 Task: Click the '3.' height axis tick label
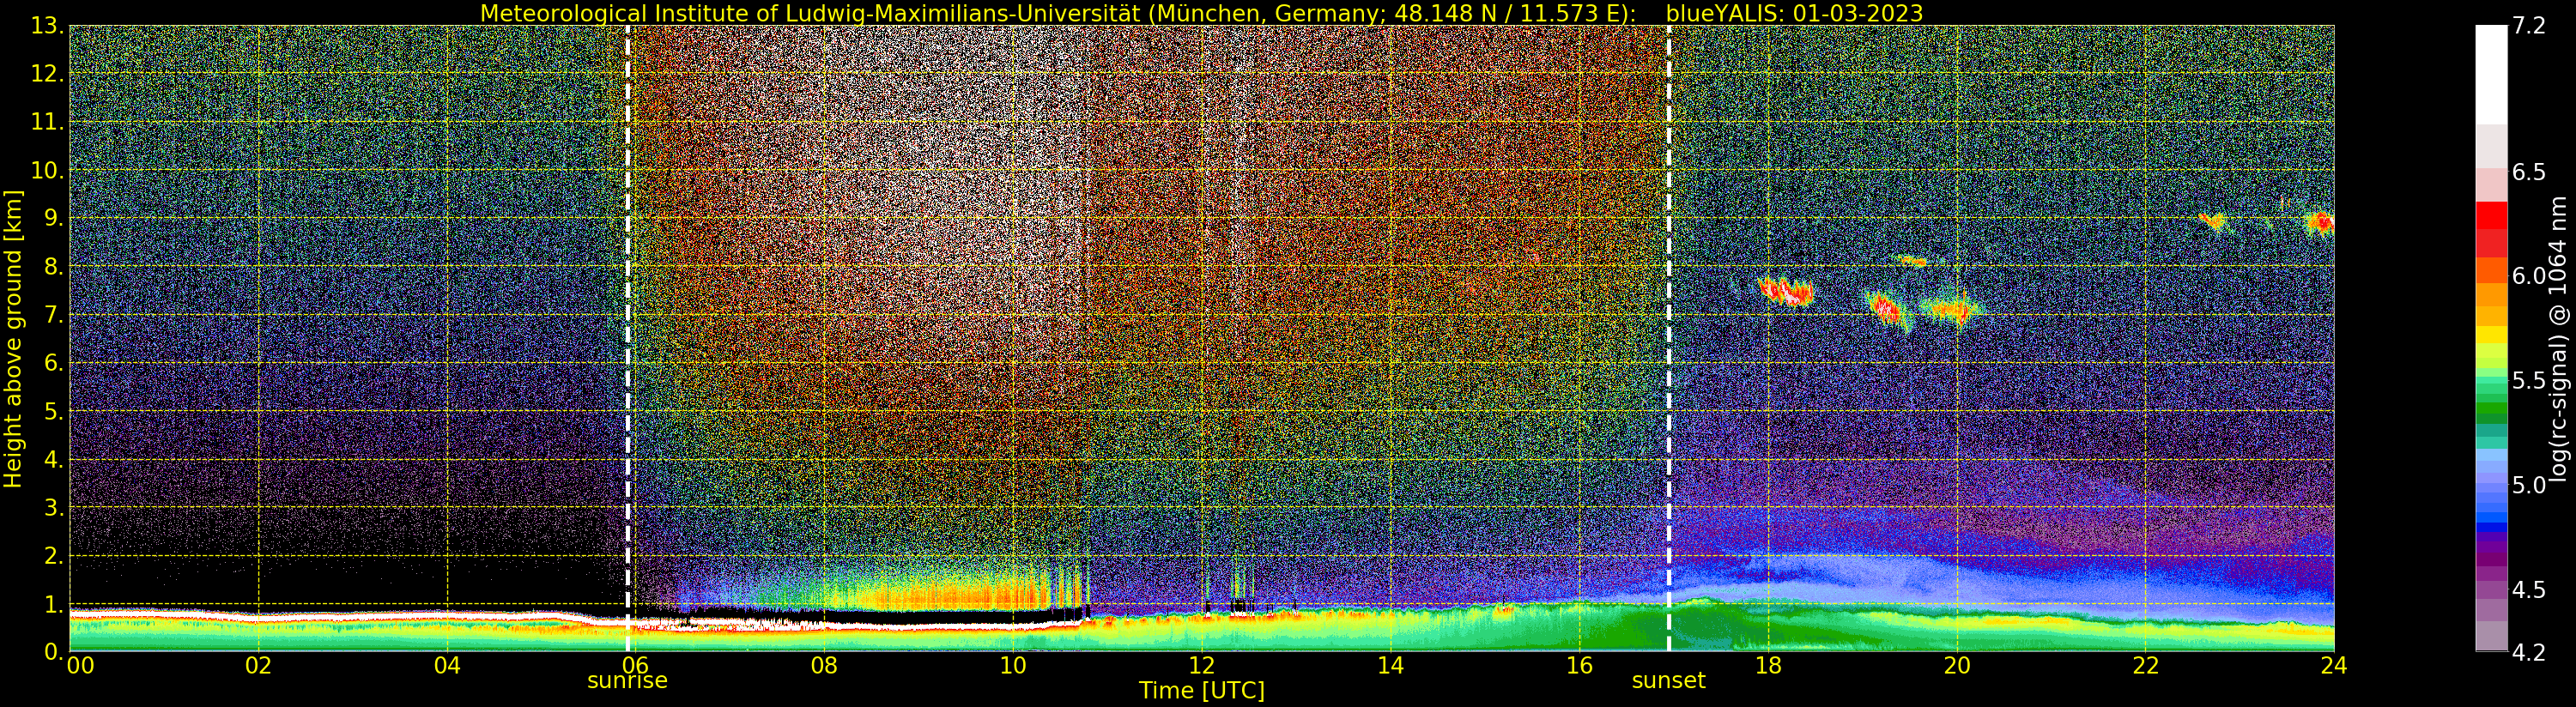coord(52,508)
